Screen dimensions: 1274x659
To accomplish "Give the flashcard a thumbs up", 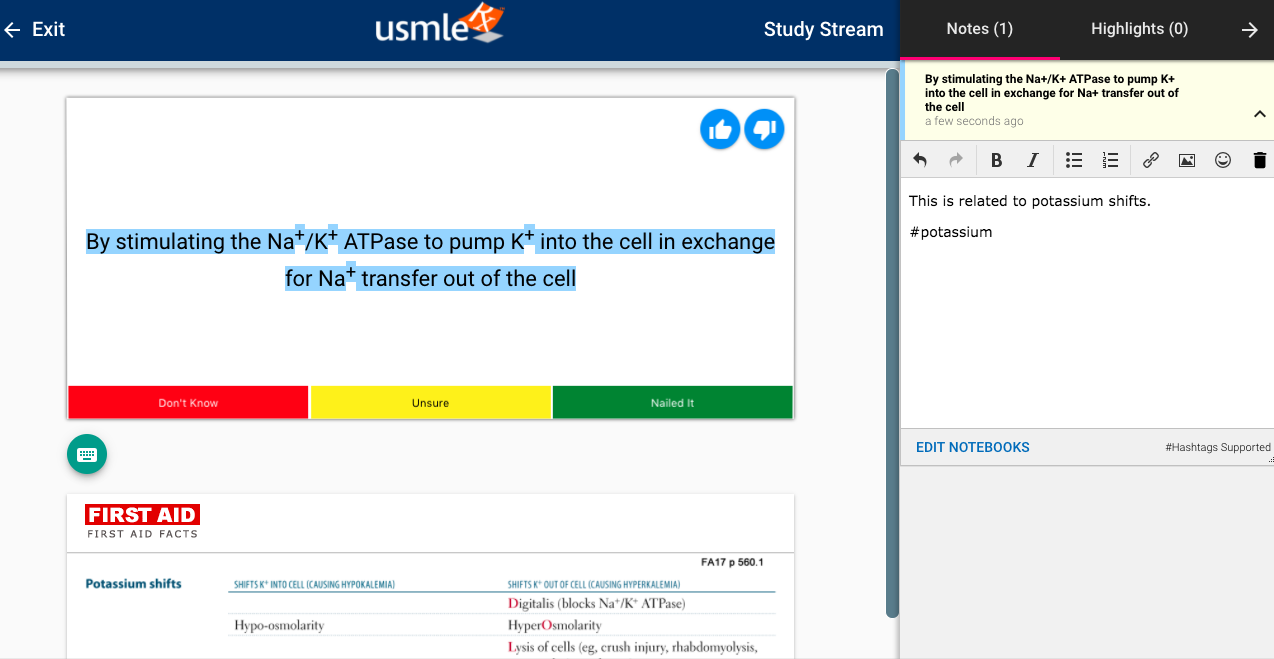I will coord(720,129).
